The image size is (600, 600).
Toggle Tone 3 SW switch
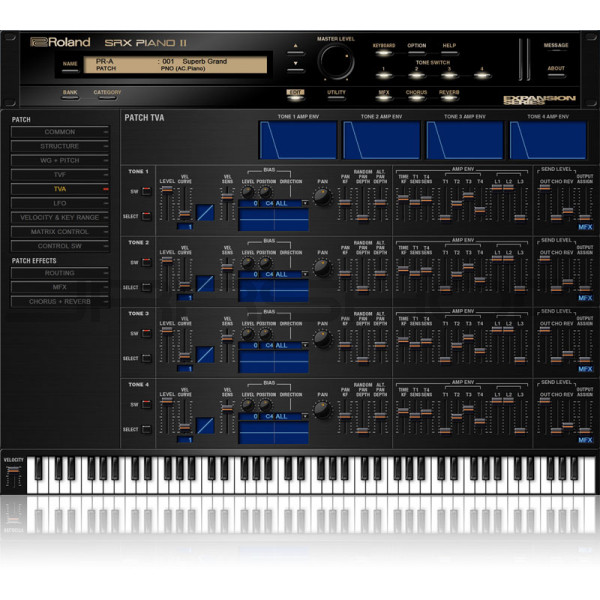147,333
